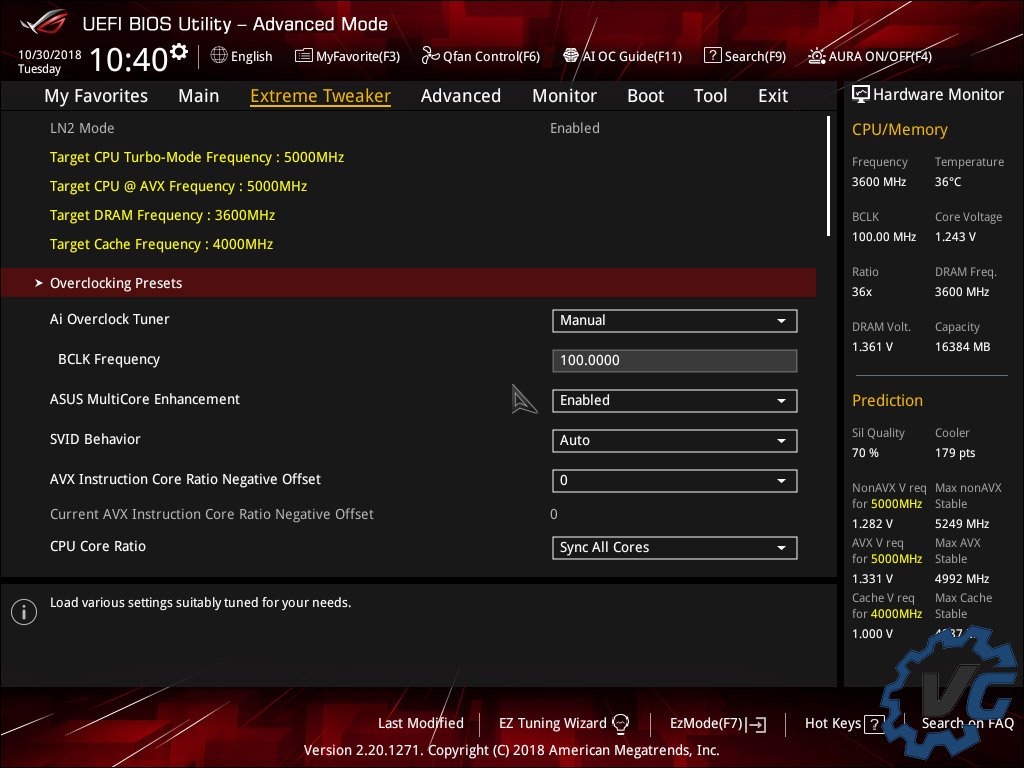The width and height of the screenshot is (1024, 768).
Task: Switch to the Advanced tab
Action: pos(460,96)
